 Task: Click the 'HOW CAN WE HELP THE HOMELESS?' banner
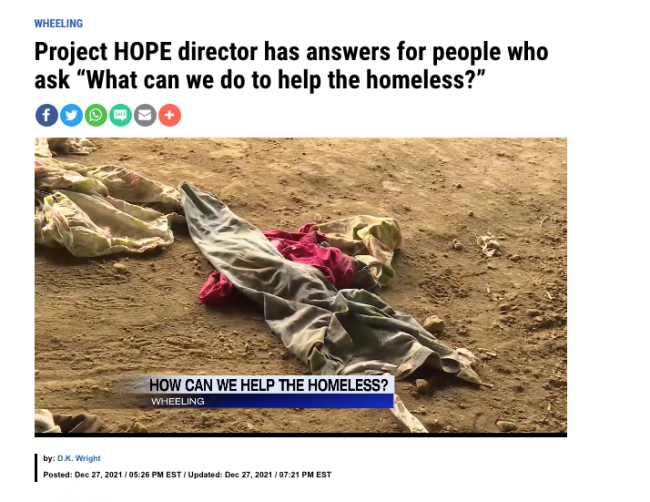269,385
